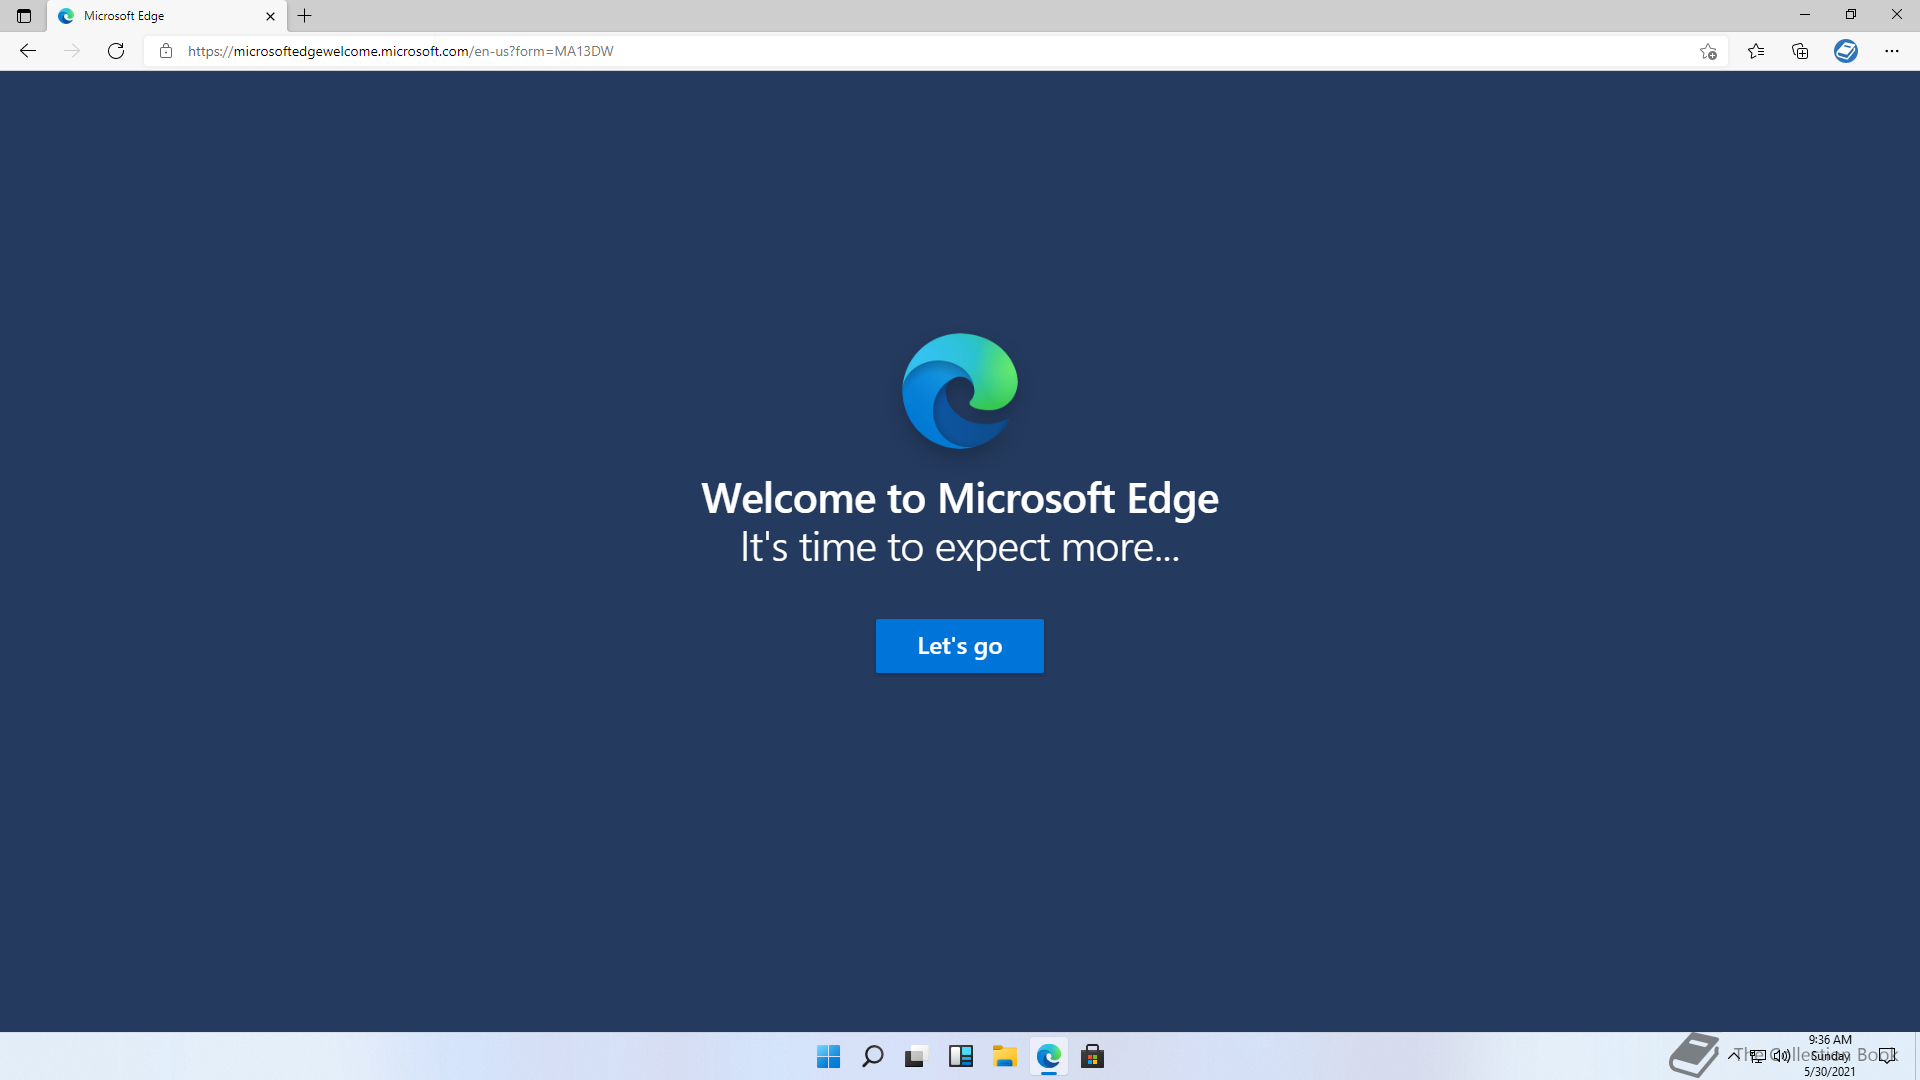Click Microsoft Edge taskbar icon

1048,1056
